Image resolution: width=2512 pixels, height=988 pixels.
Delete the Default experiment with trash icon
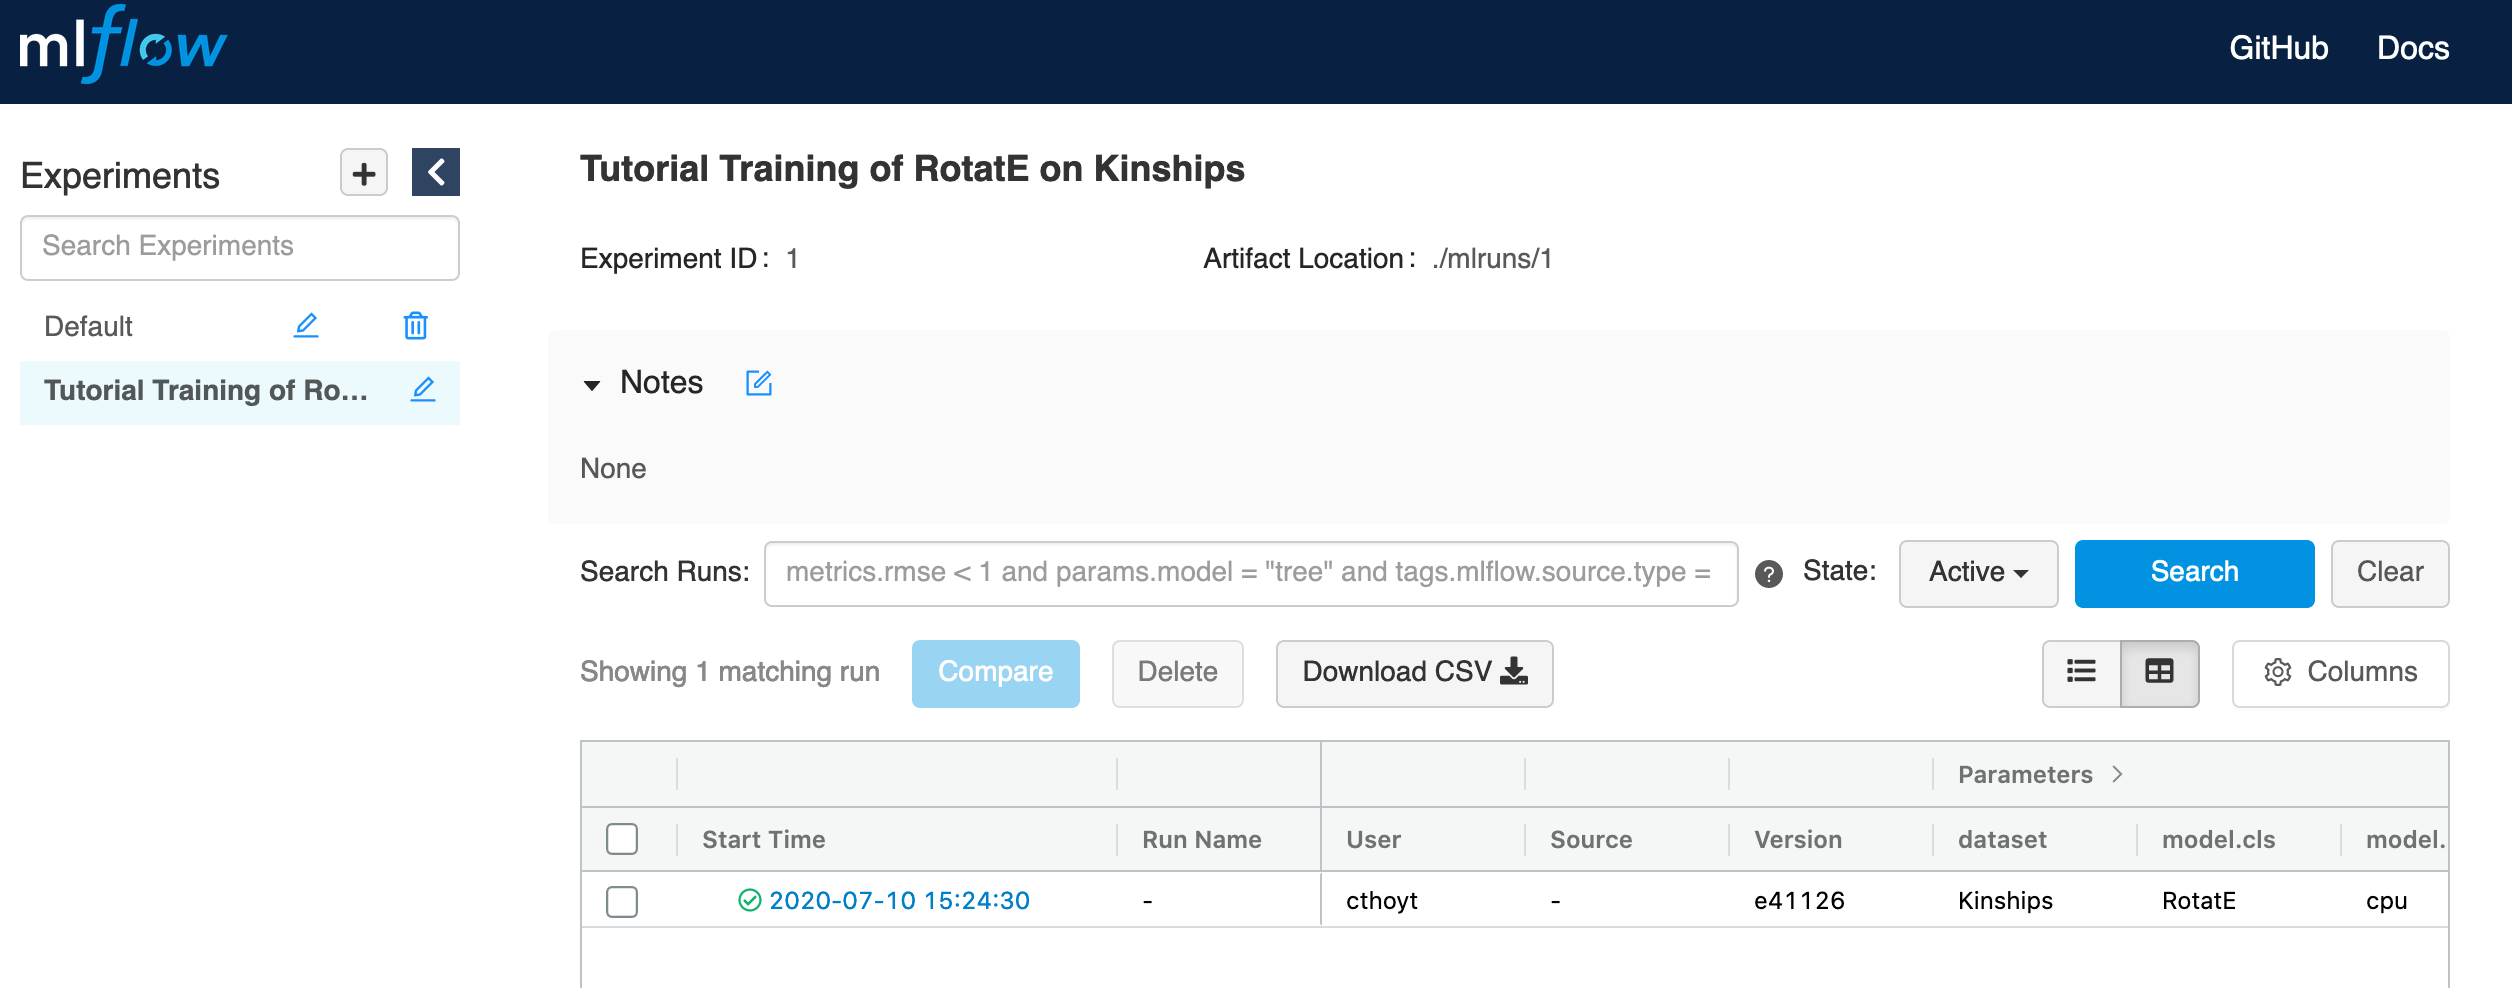(416, 326)
